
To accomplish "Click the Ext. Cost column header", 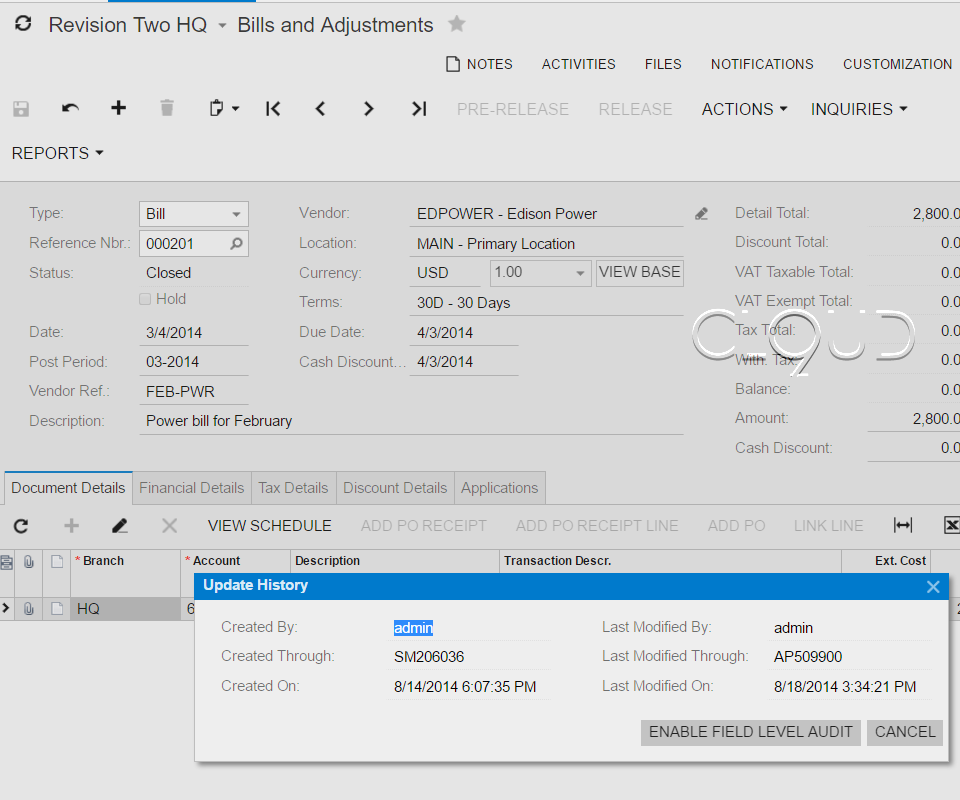I will [x=886, y=561].
